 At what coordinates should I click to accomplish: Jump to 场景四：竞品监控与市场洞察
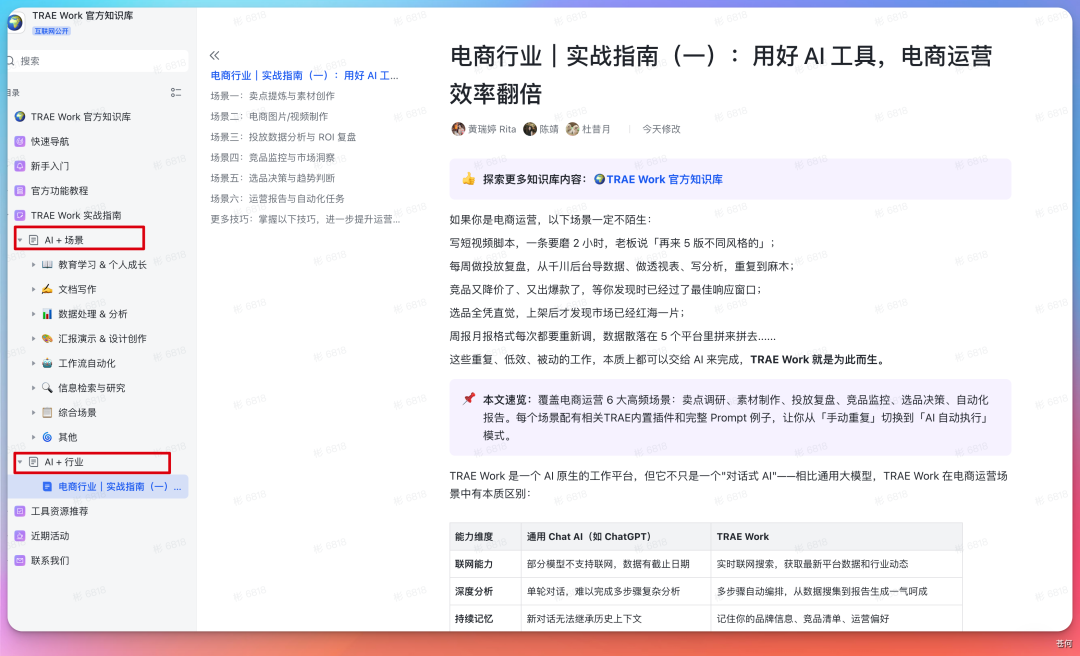tap(273, 158)
